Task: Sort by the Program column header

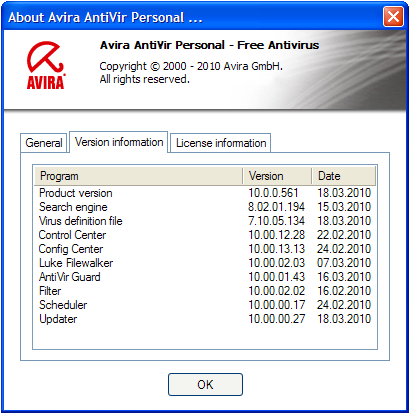Action: coord(139,176)
